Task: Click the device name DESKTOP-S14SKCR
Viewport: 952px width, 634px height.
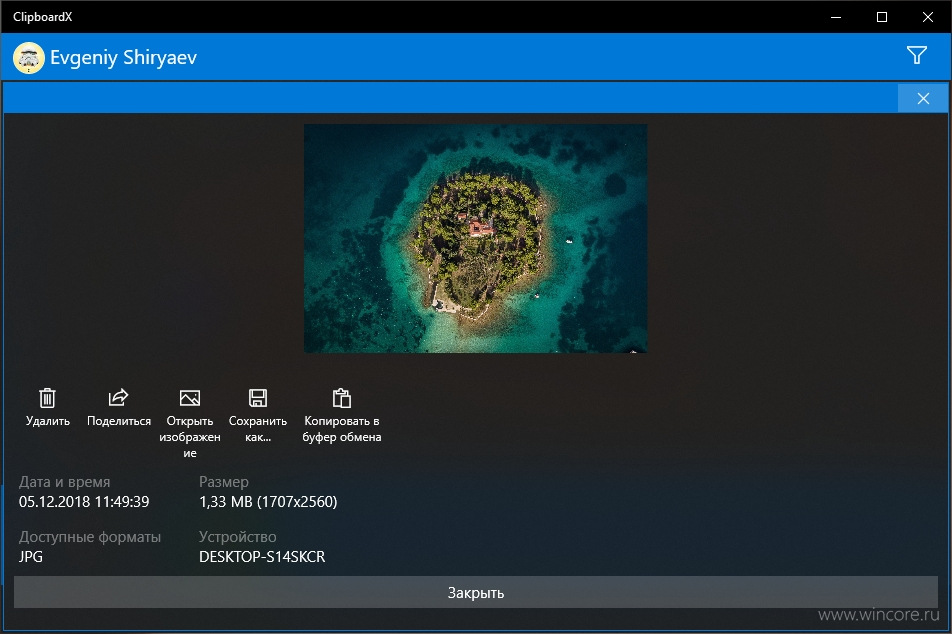Action: [x=262, y=557]
